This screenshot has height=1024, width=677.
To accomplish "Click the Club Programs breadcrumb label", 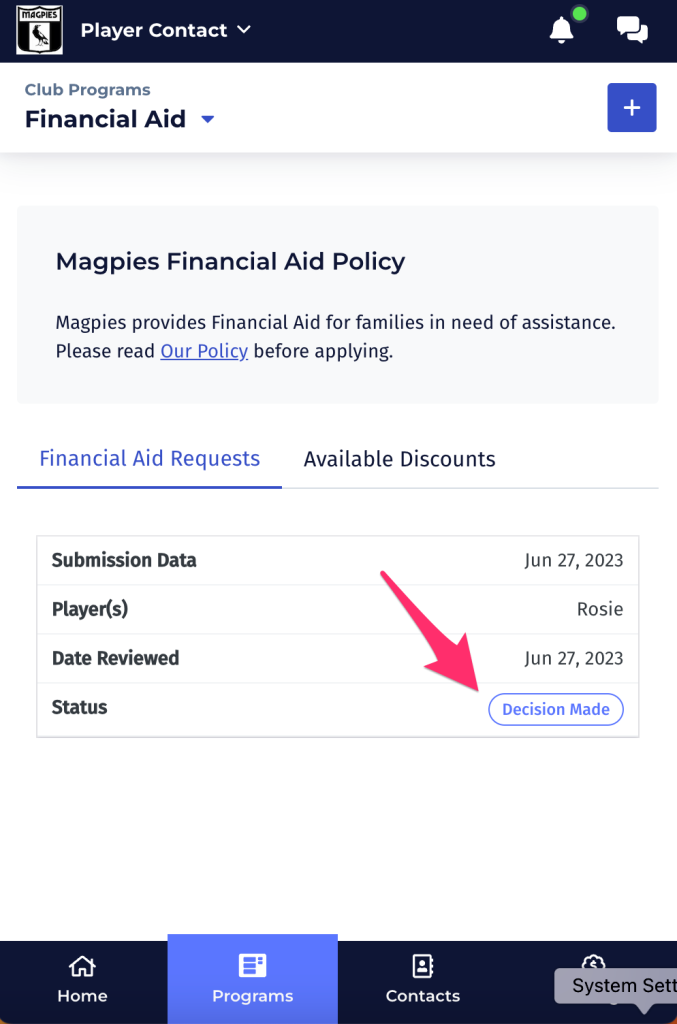I will [87, 89].
